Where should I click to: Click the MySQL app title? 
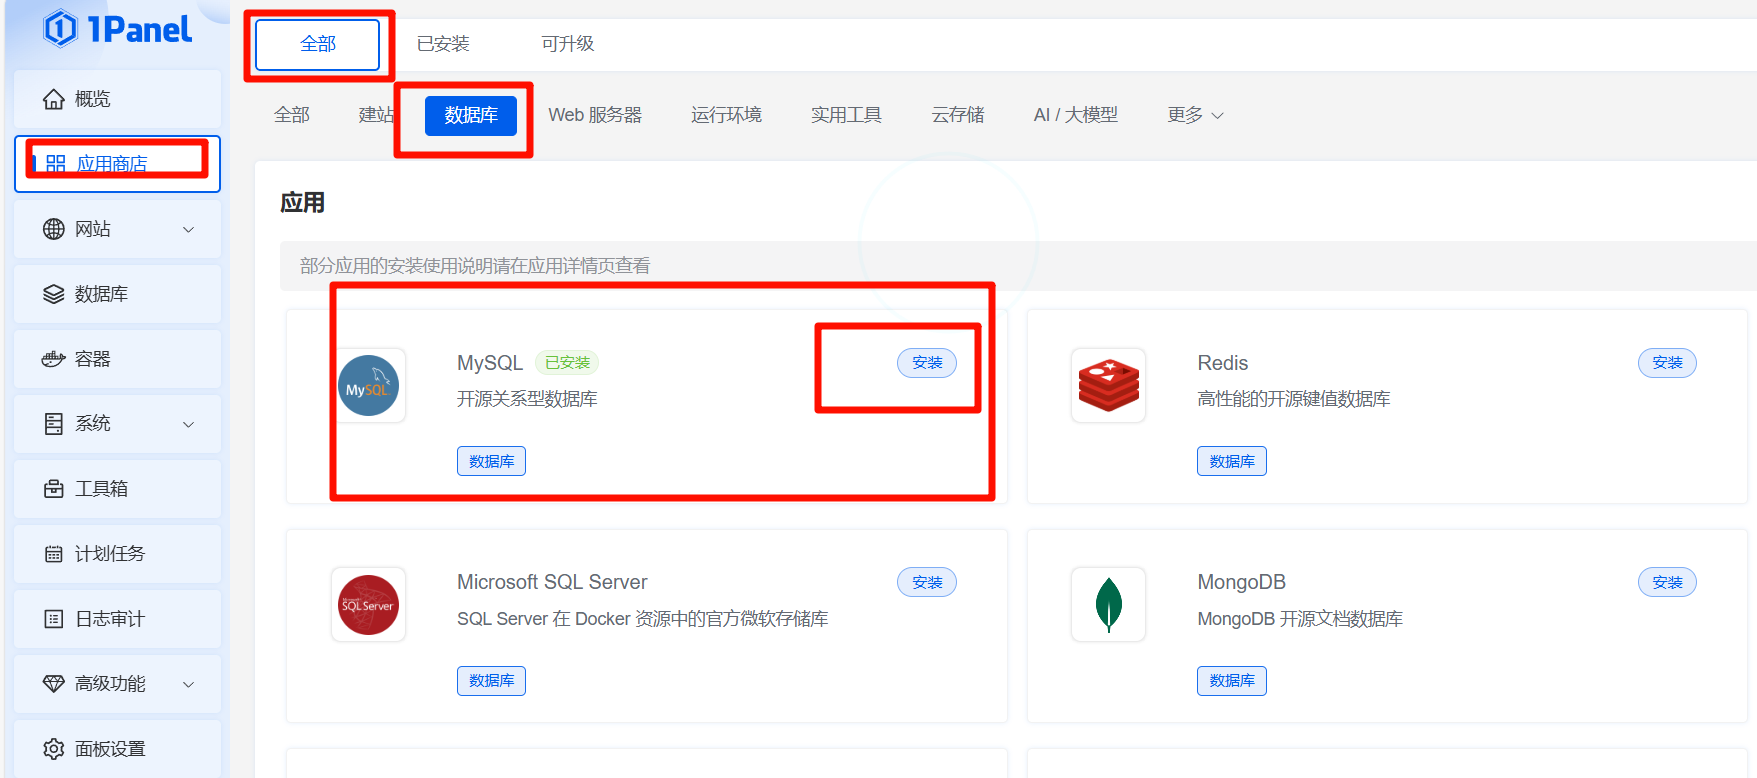click(x=490, y=363)
